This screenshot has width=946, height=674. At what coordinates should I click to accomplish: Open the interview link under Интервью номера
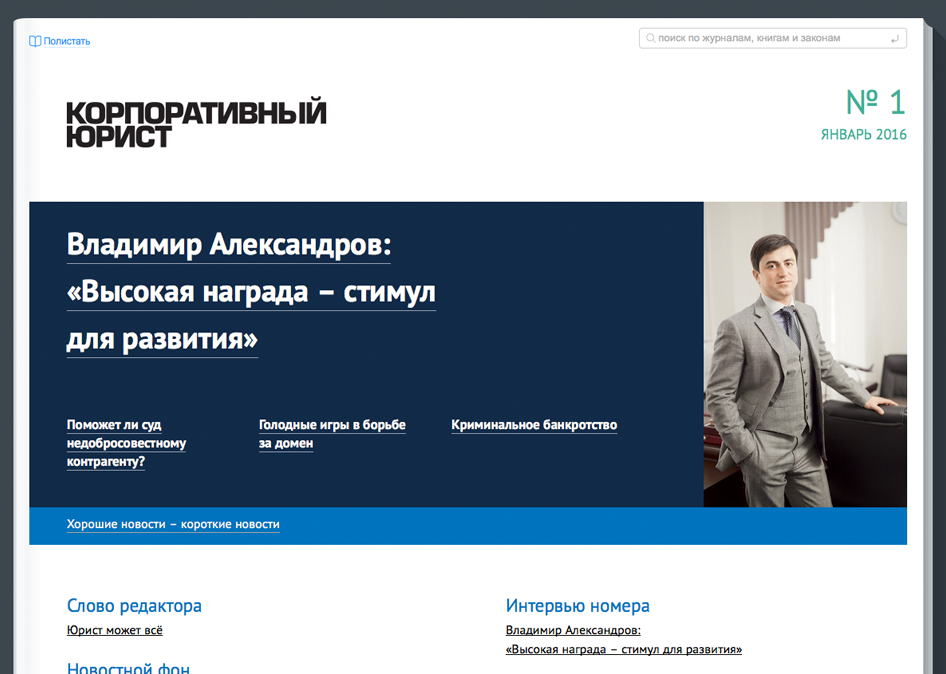[623, 640]
